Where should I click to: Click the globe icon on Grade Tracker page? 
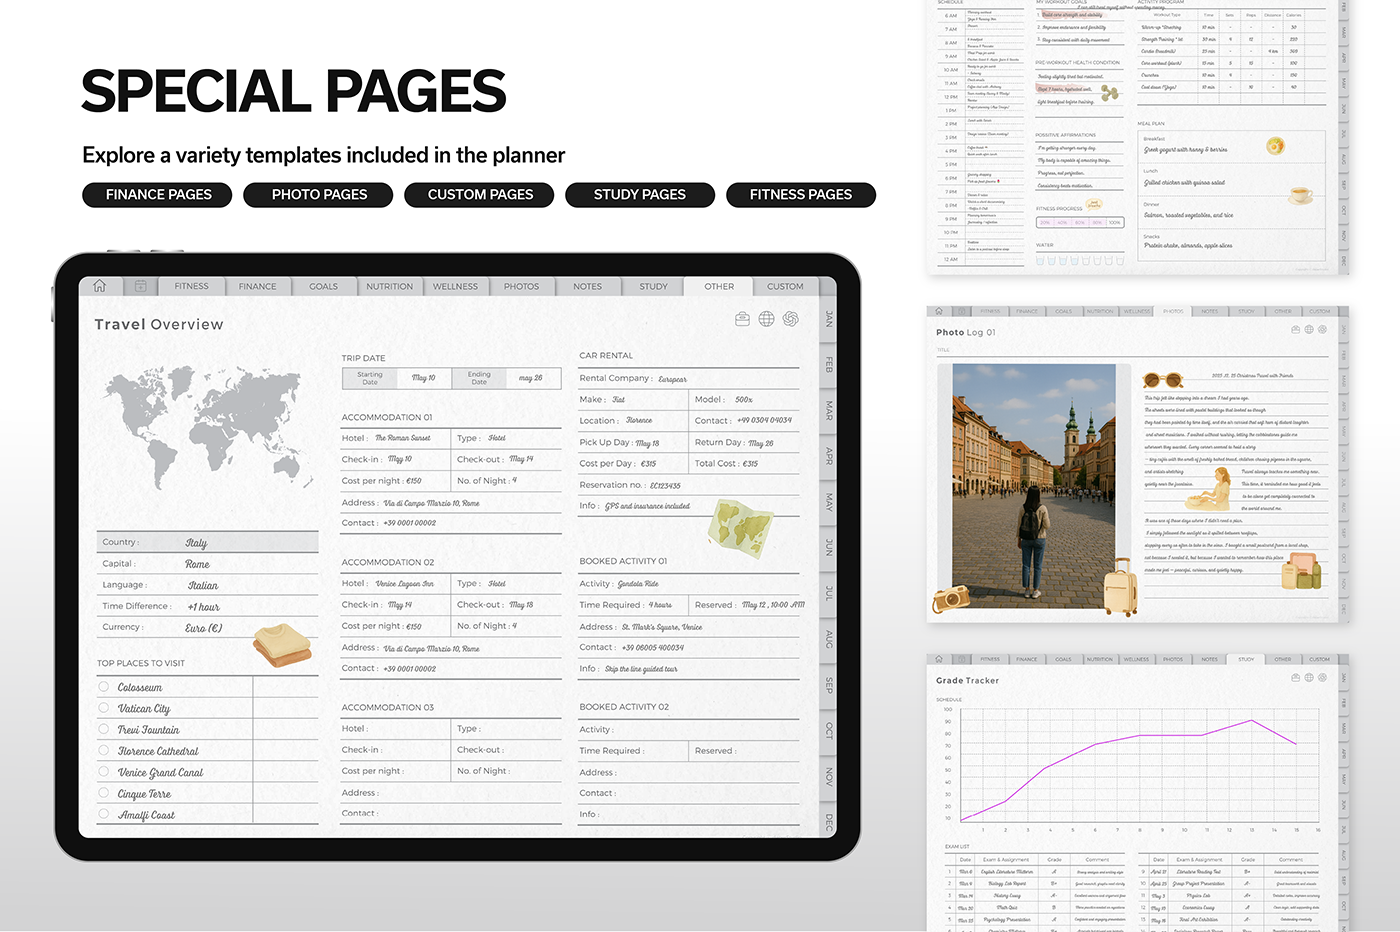click(1309, 678)
